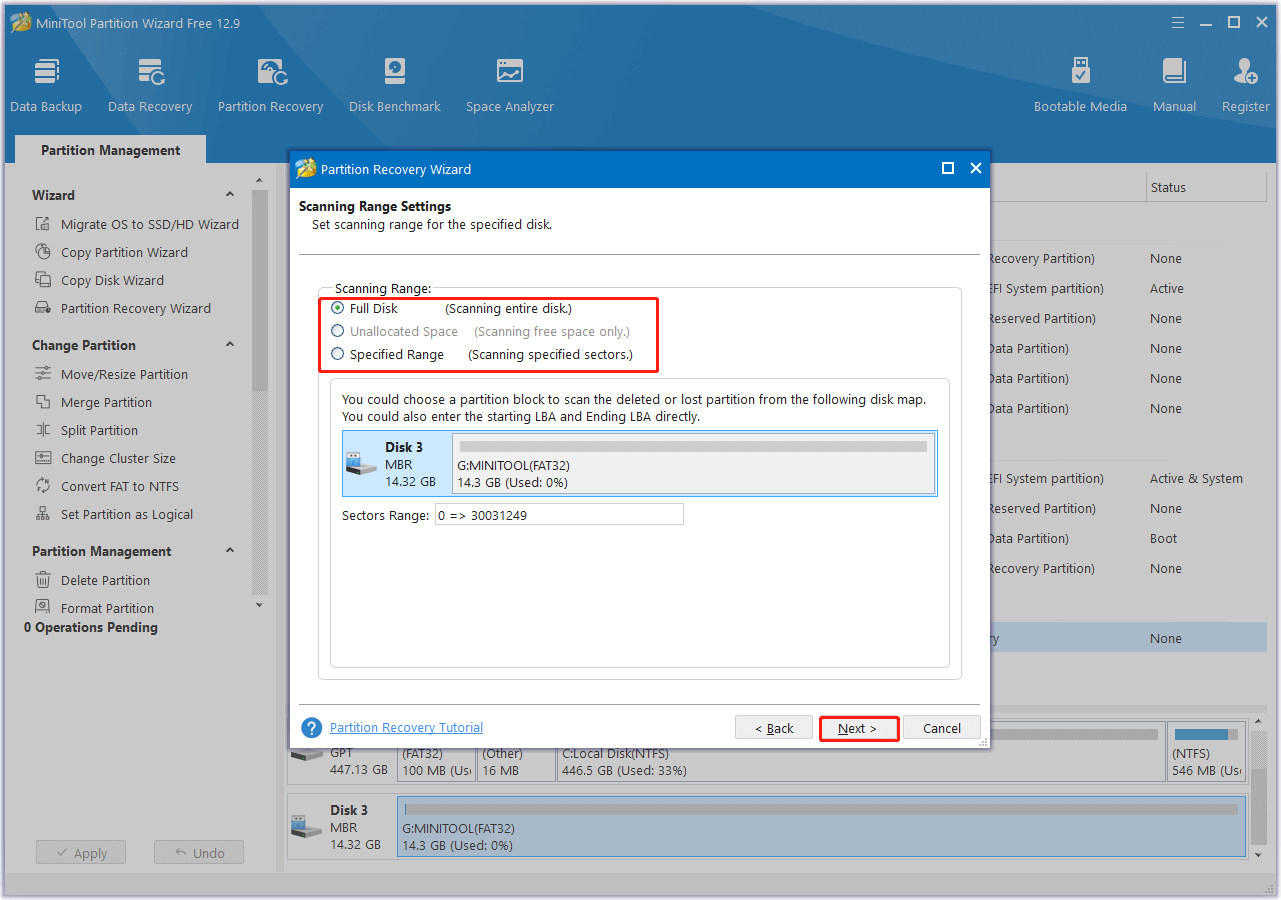Image resolution: width=1281 pixels, height=900 pixels.
Task: Choose the Specified Range scan option
Action: coord(337,354)
